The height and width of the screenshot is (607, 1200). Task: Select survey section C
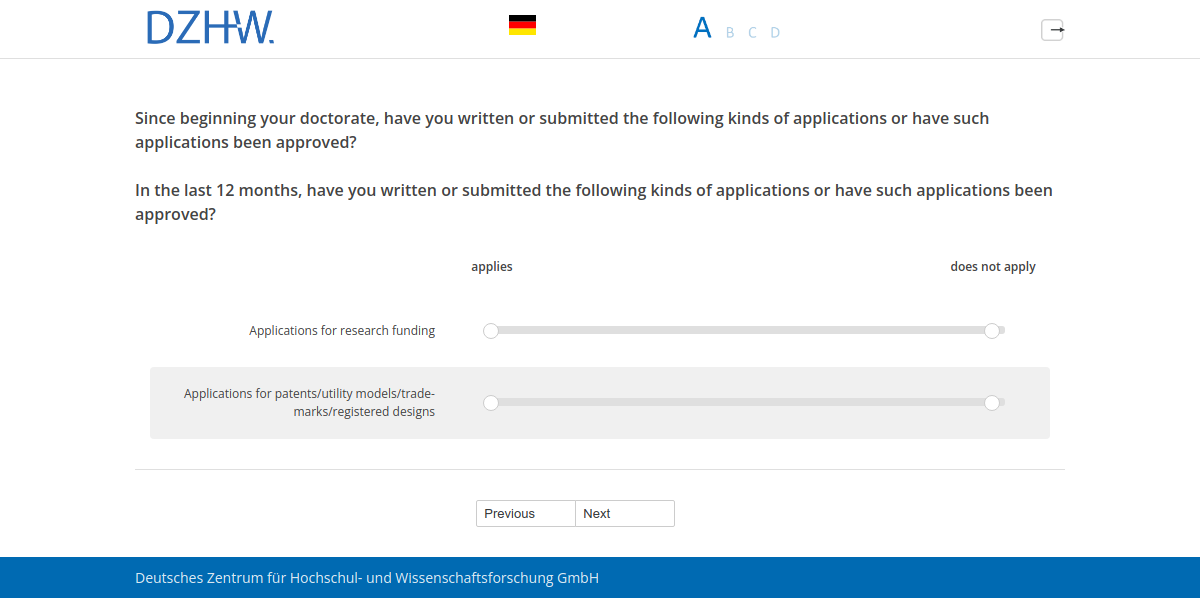[x=751, y=32]
